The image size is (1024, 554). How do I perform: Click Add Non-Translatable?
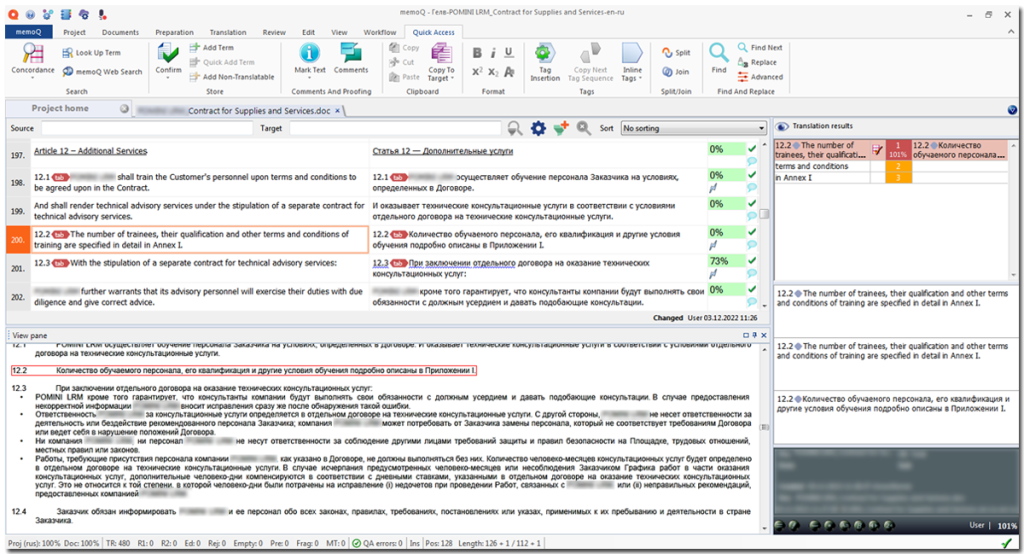(232, 77)
